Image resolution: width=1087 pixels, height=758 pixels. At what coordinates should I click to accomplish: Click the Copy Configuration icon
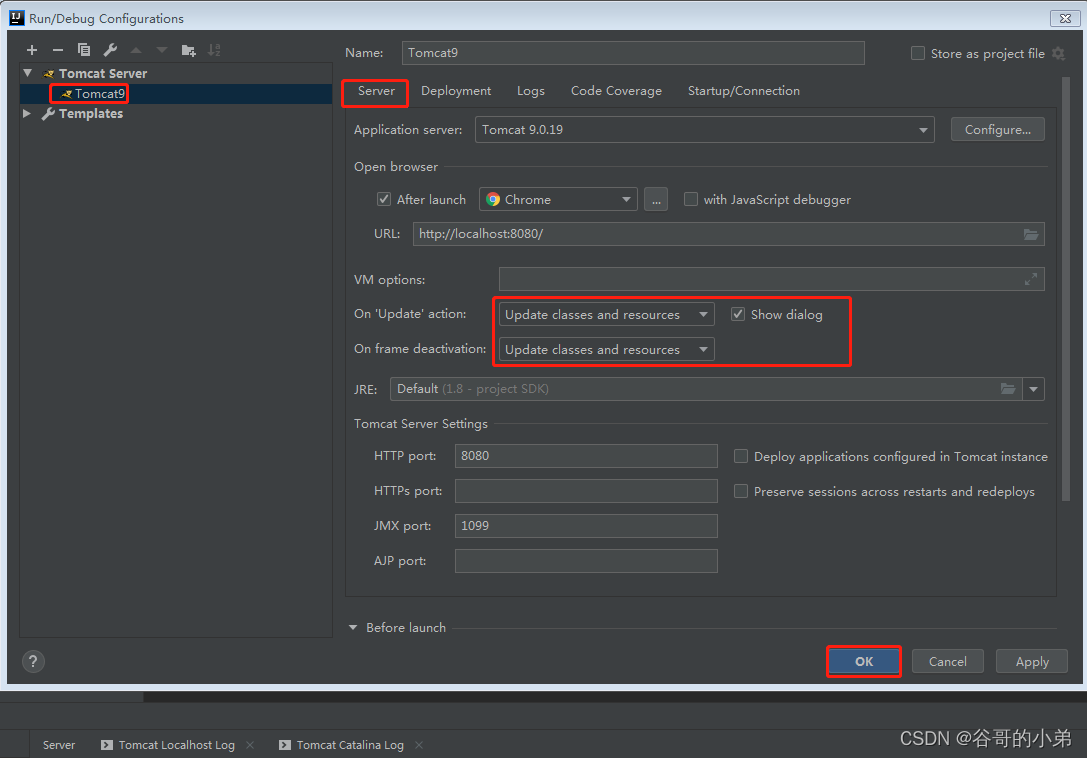[84, 50]
